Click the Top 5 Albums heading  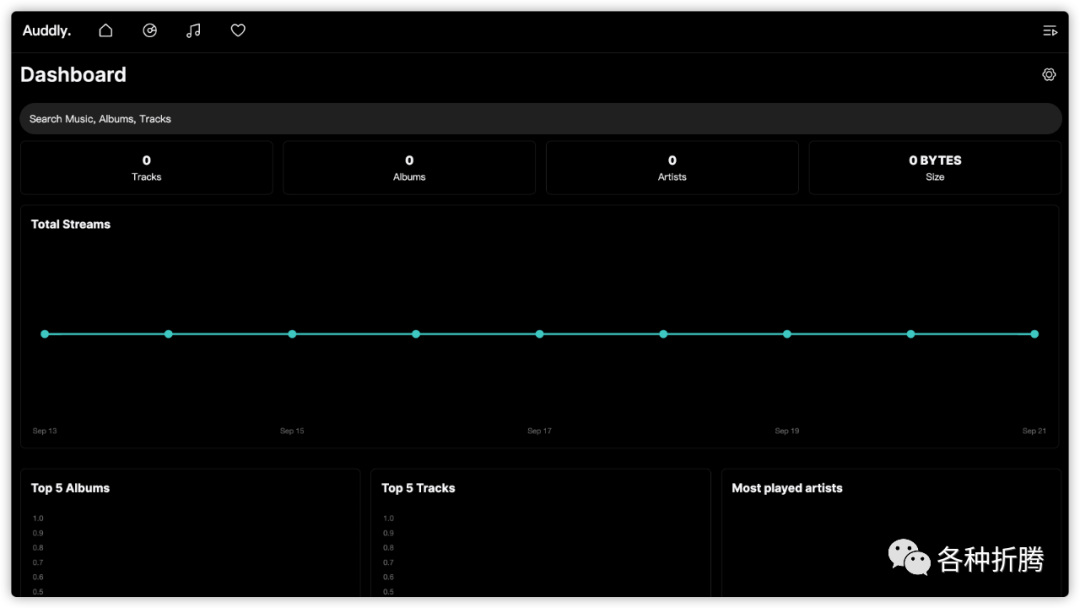point(70,488)
